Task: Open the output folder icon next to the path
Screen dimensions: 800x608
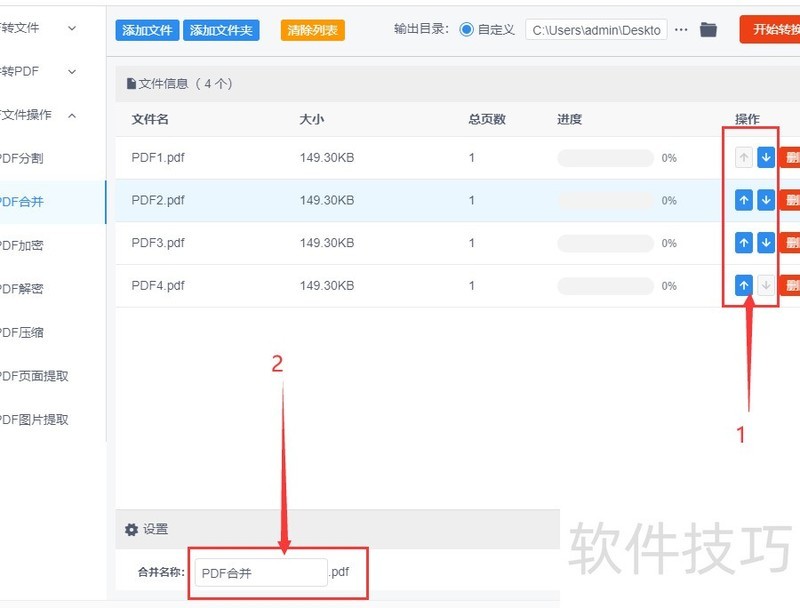Action: (709, 29)
